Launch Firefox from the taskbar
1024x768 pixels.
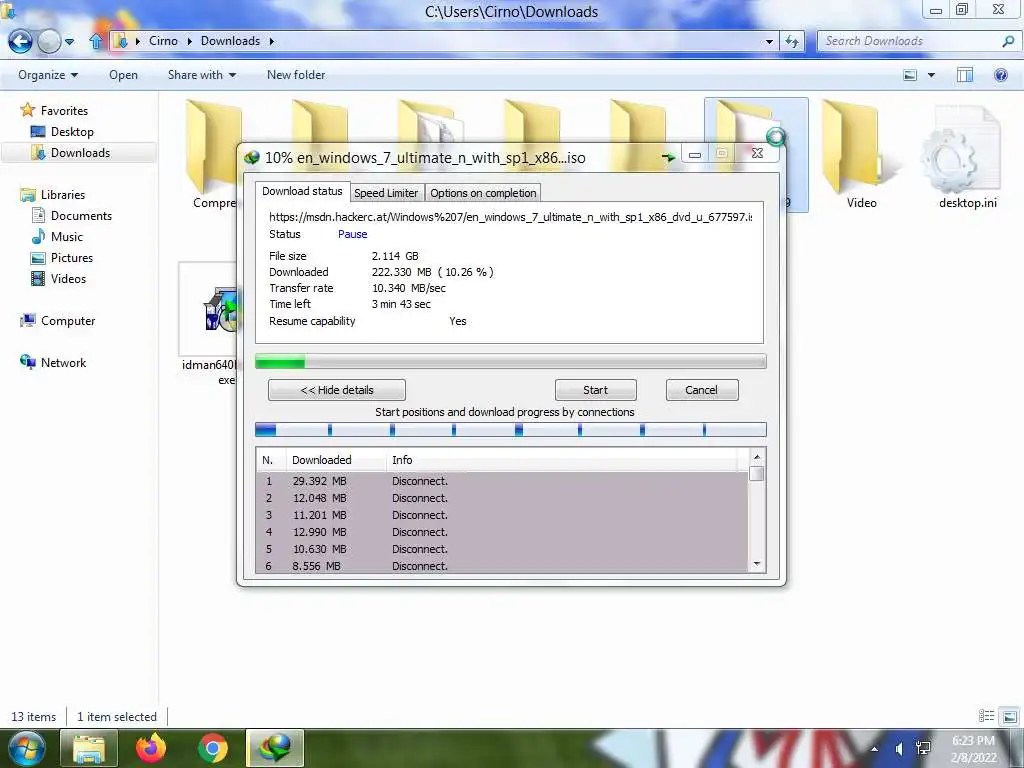coord(151,748)
